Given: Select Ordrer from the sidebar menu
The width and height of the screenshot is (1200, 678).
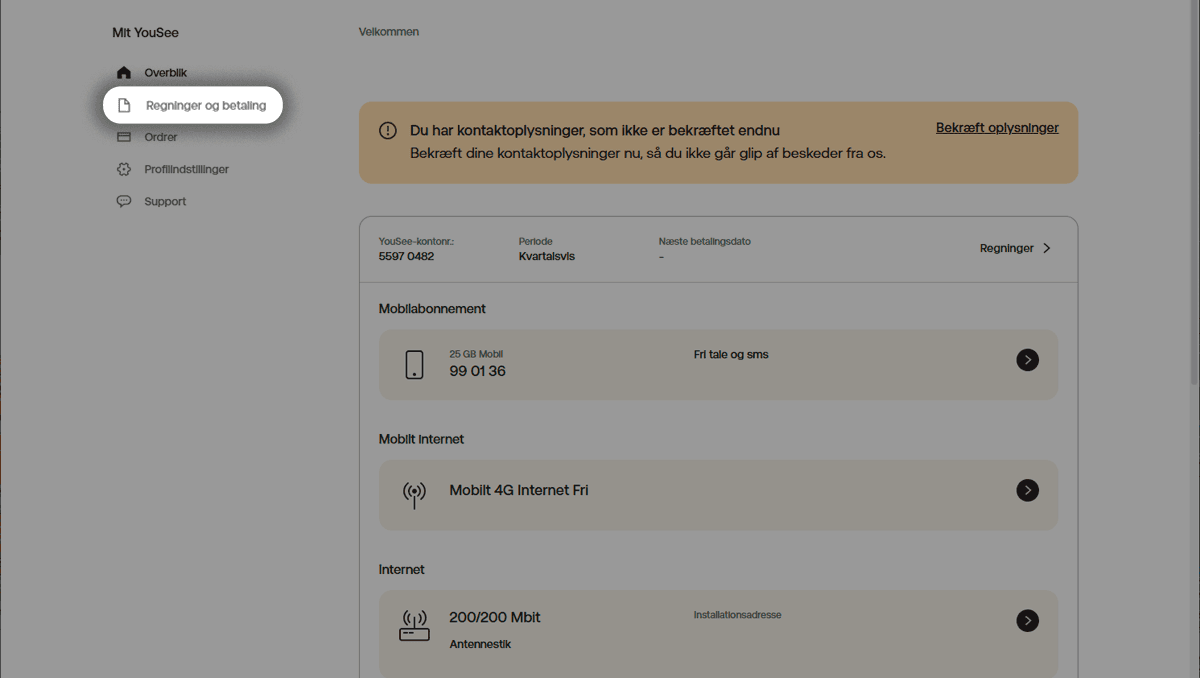Looking at the screenshot, I should (161, 137).
